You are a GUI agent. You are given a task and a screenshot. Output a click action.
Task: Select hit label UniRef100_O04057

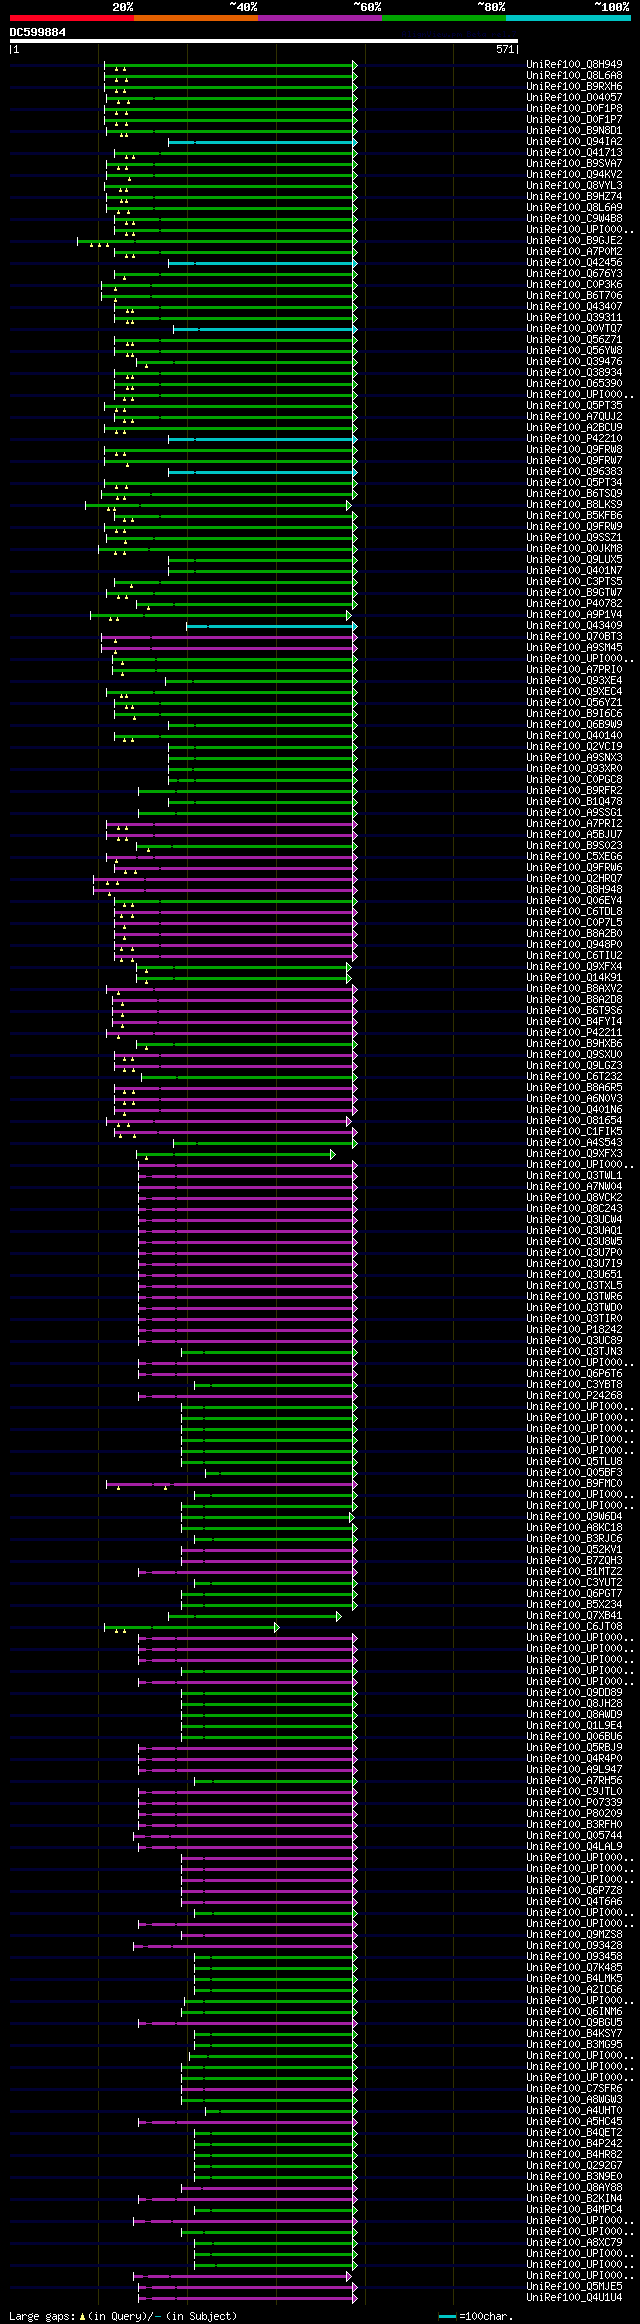tap(574, 98)
